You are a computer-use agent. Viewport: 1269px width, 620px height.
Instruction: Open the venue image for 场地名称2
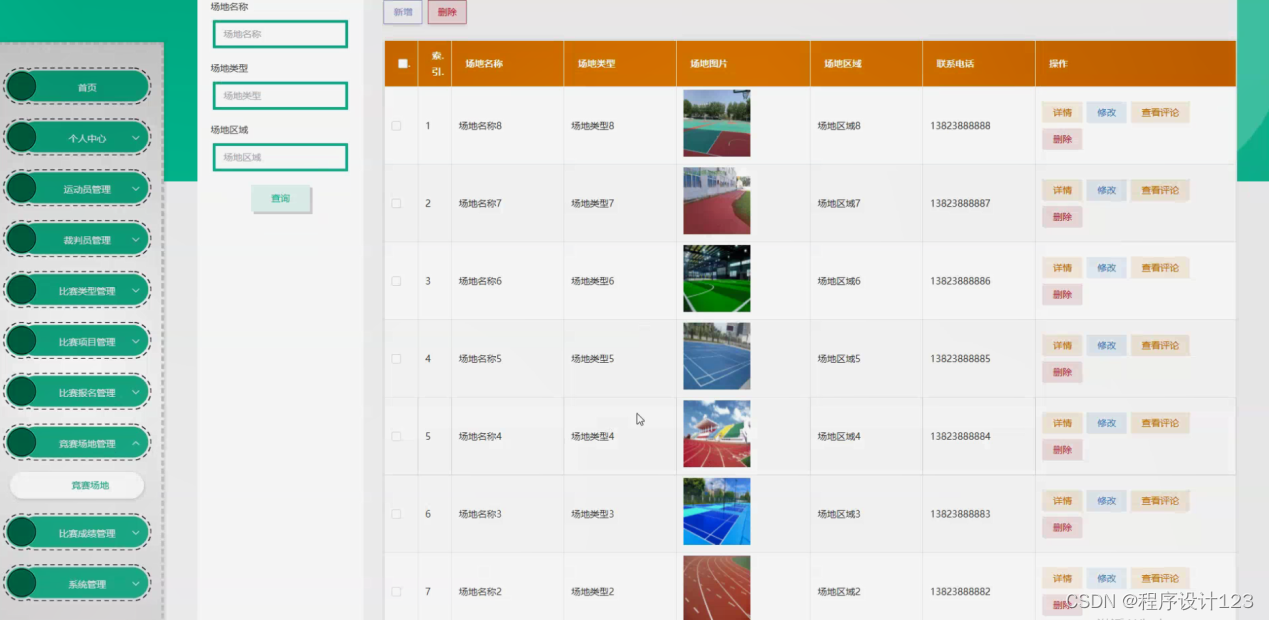click(716, 588)
